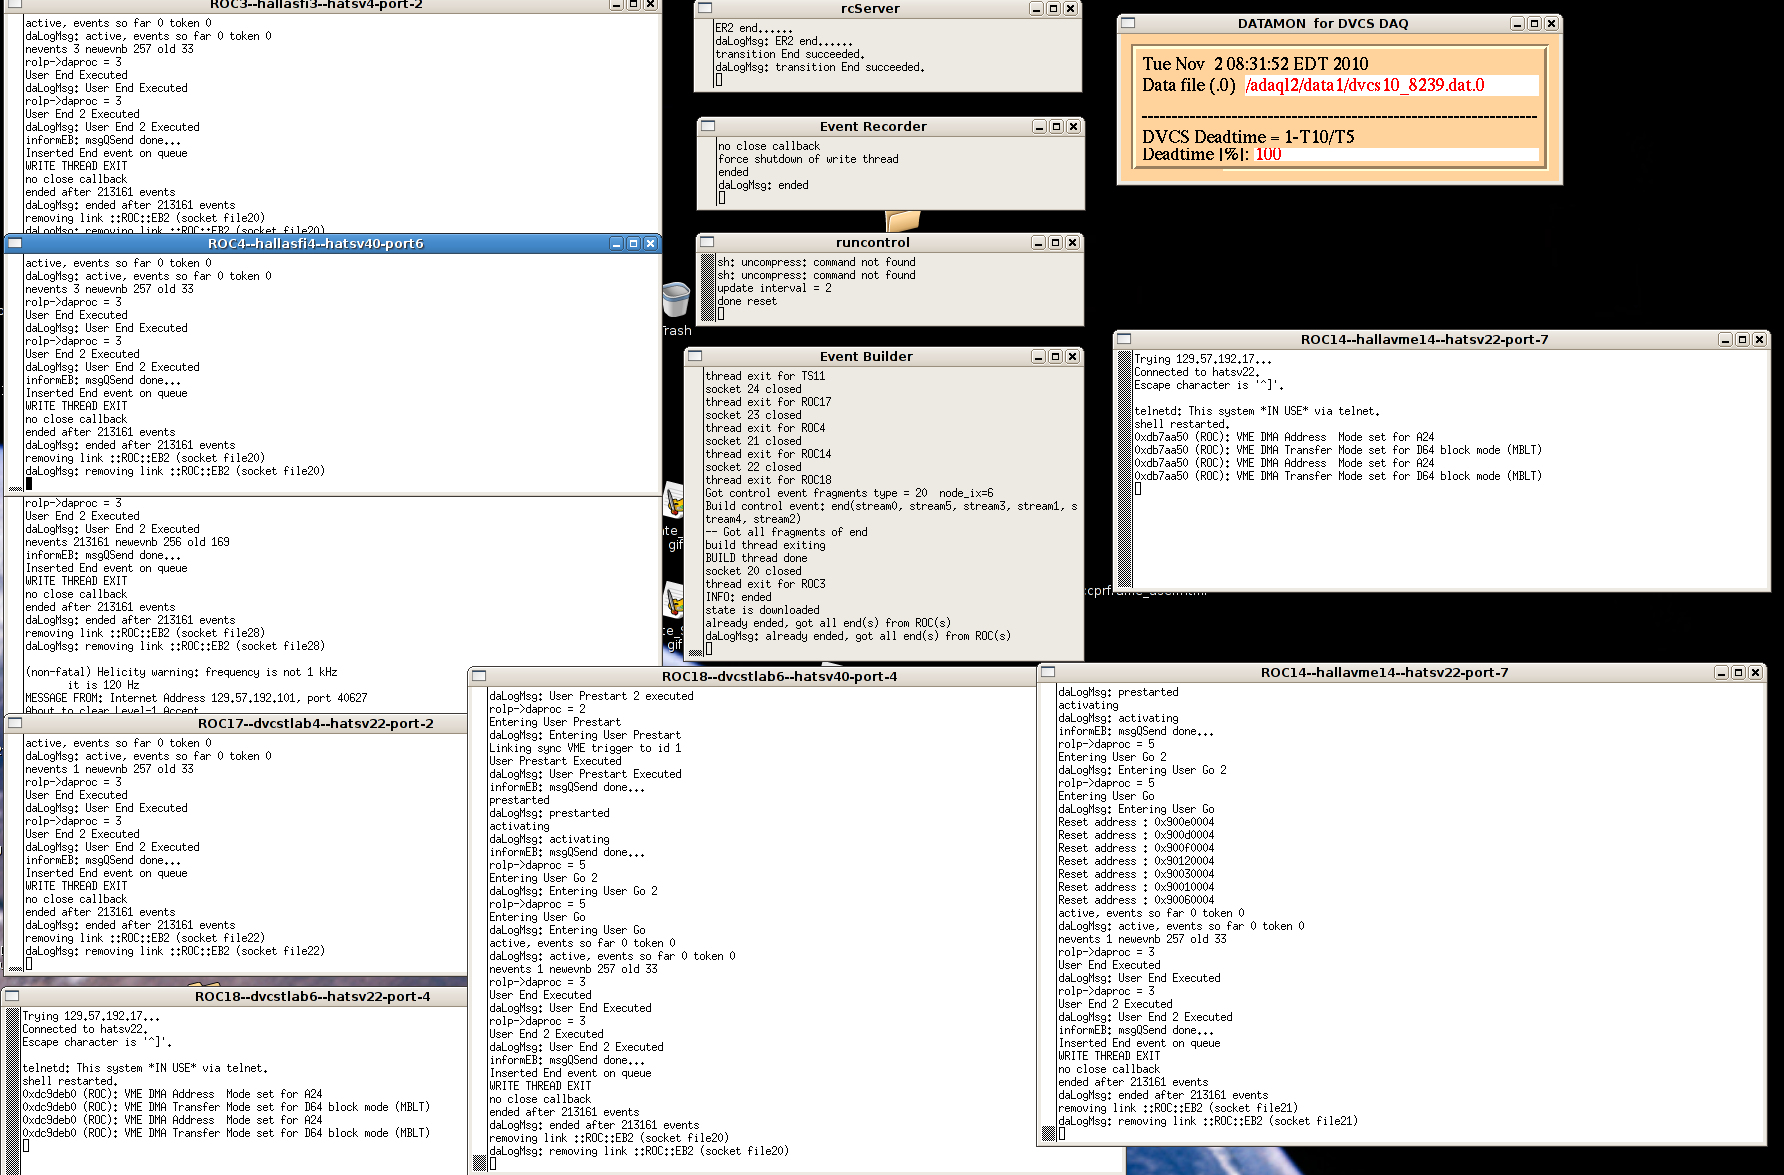Click 'socket 20 closed' line in Event Builder
1784x1175 pixels.
point(753,571)
